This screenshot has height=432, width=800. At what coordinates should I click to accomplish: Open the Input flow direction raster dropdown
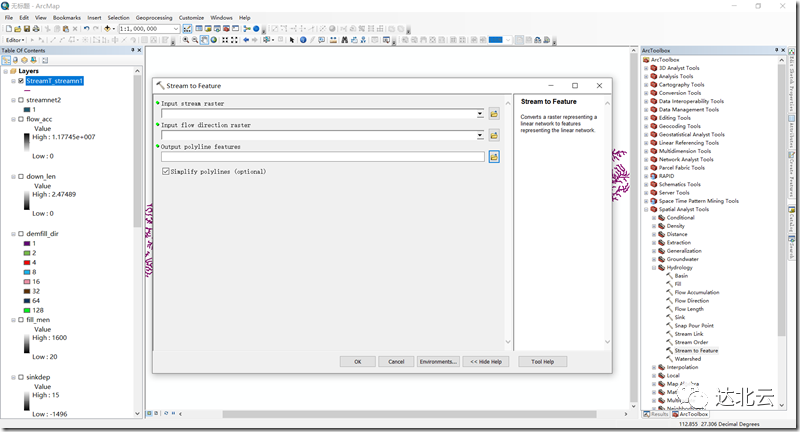point(480,135)
